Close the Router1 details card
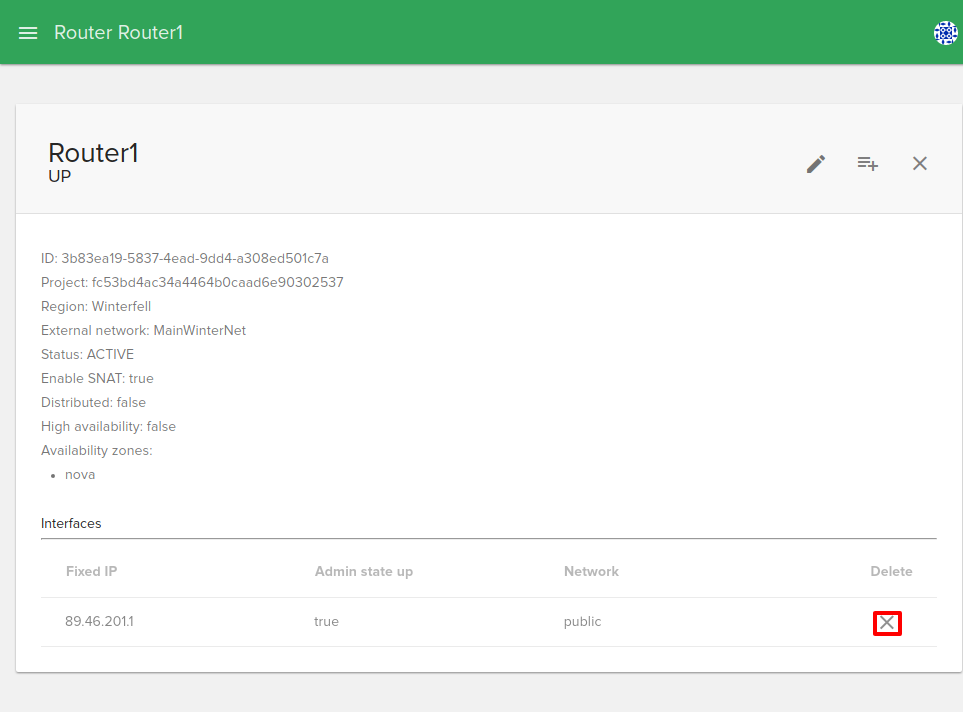Image resolution: width=963 pixels, height=712 pixels. (920, 164)
